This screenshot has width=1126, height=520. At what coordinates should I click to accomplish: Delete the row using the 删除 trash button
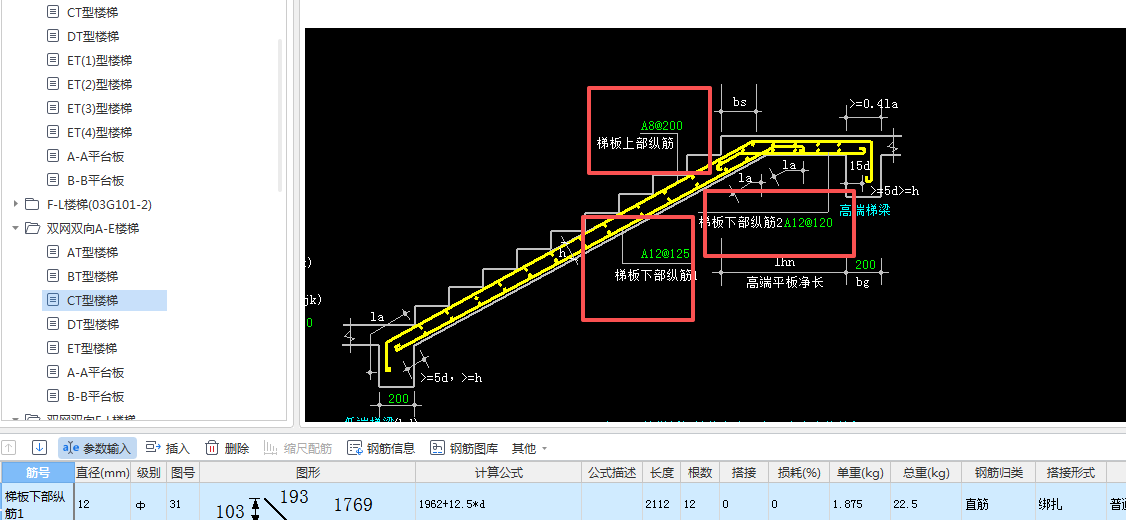[x=227, y=448]
